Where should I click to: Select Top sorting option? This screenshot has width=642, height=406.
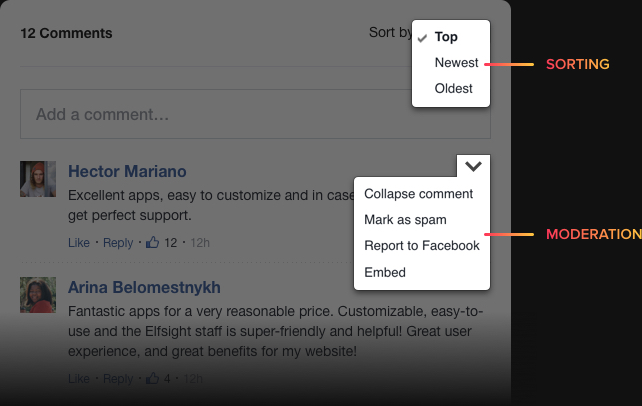click(x=446, y=37)
